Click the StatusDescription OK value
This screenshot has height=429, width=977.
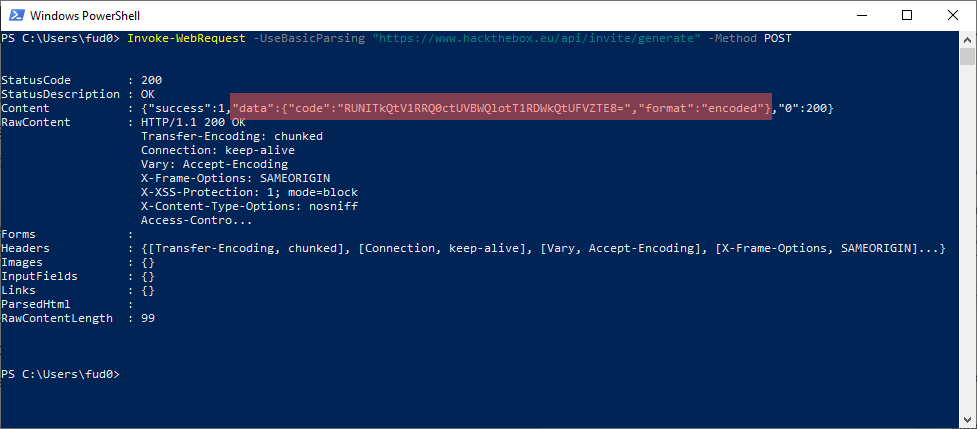[148, 93]
